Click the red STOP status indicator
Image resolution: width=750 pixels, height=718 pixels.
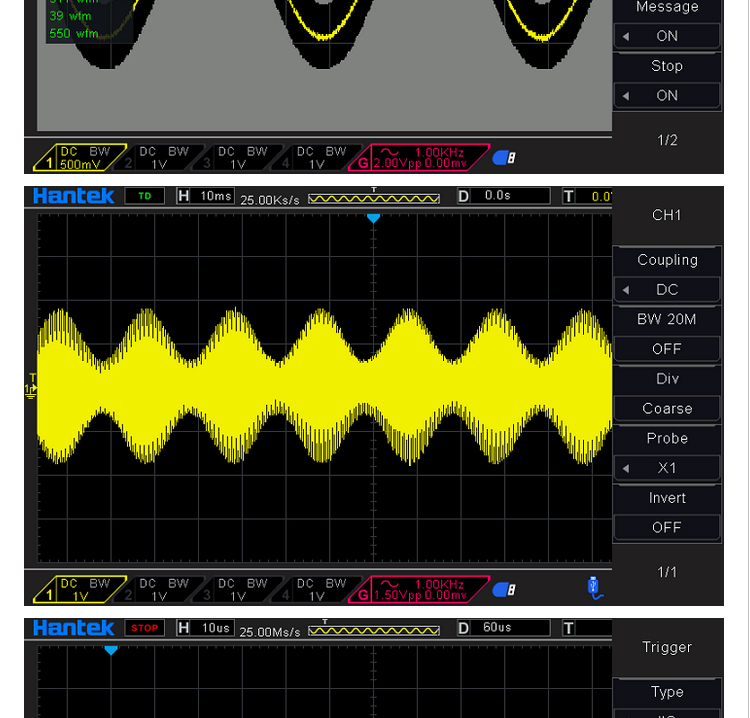pyautogui.click(x=145, y=628)
